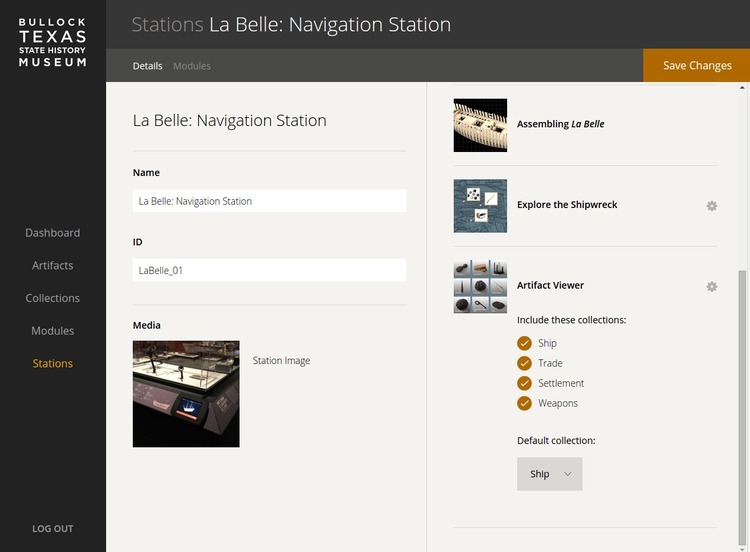The image size is (750, 552).
Task: Uncheck the Ship collection checkbox
Action: pyautogui.click(x=524, y=343)
